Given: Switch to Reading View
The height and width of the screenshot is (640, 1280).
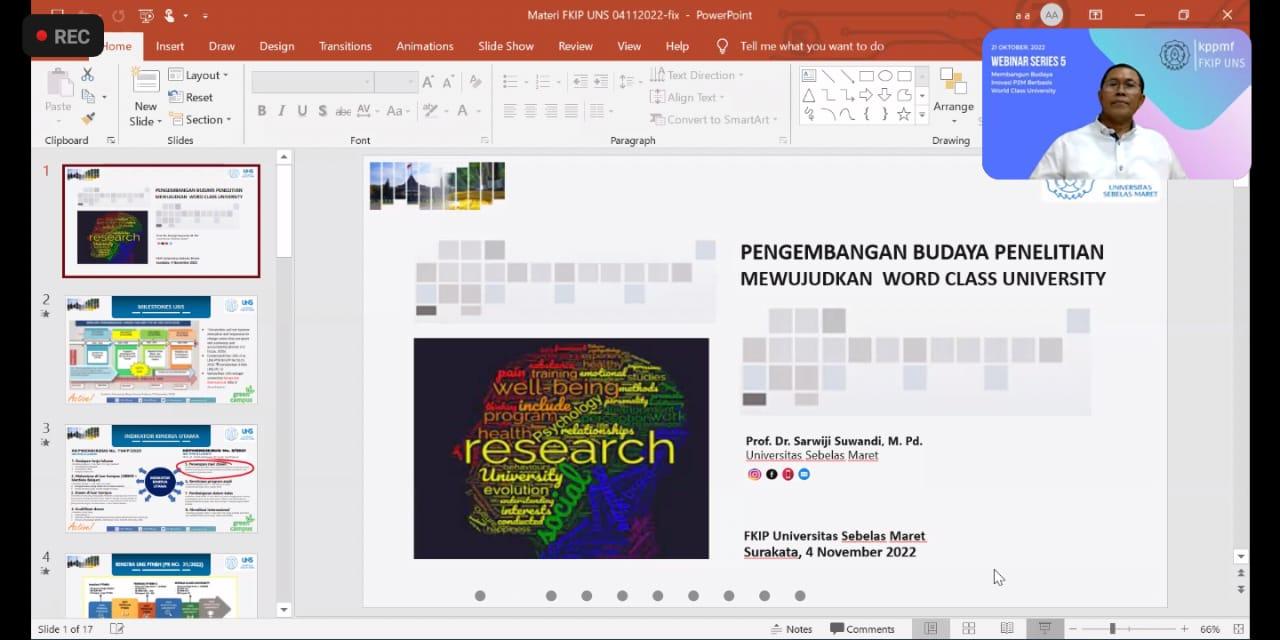Looking at the screenshot, I should pyautogui.click(x=1006, y=628).
